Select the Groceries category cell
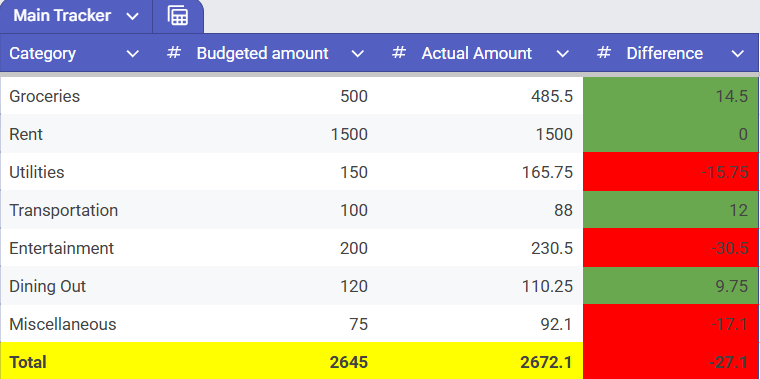The width and height of the screenshot is (760, 379). coord(79,96)
